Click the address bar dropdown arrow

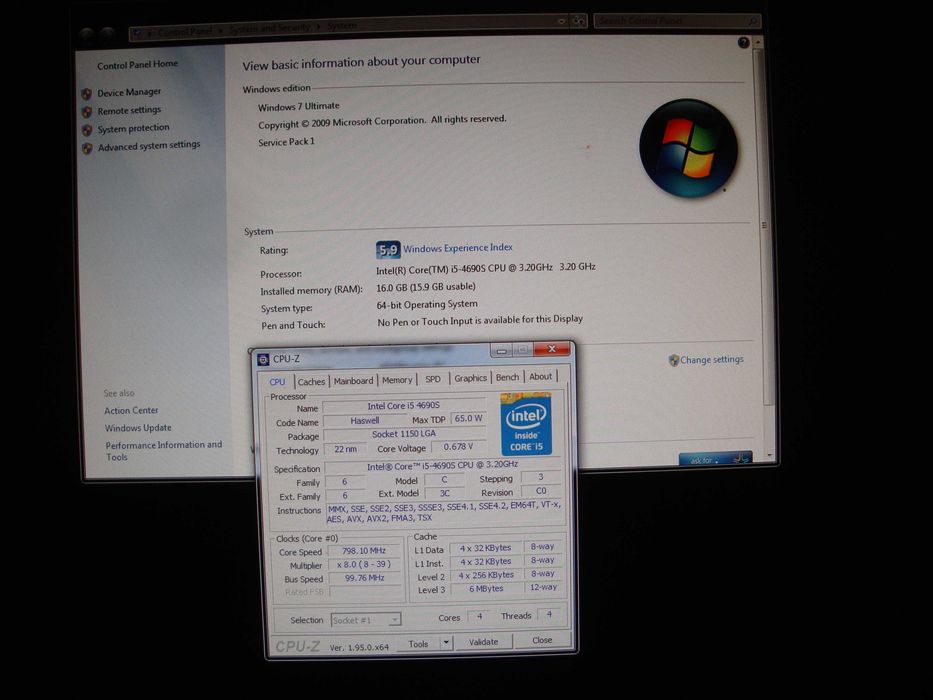561,21
